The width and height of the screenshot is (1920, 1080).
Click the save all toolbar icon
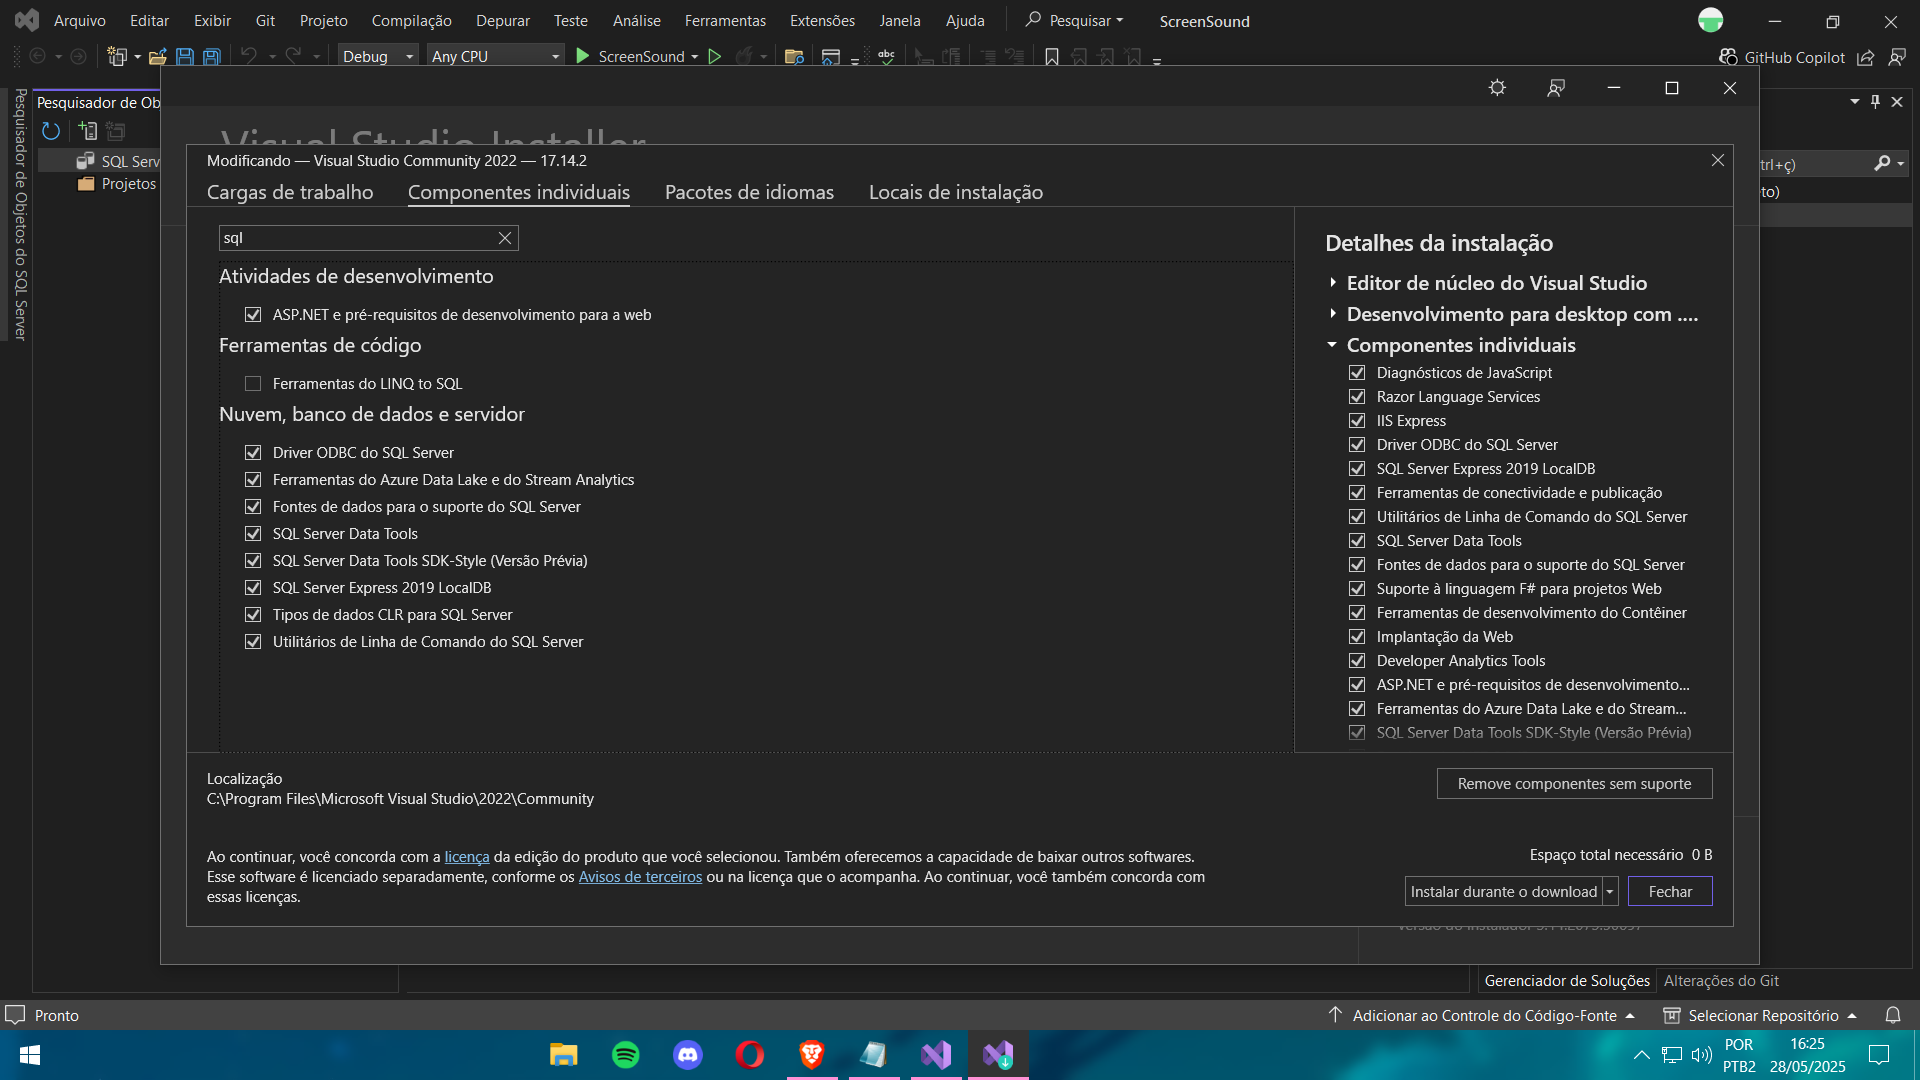(212, 57)
